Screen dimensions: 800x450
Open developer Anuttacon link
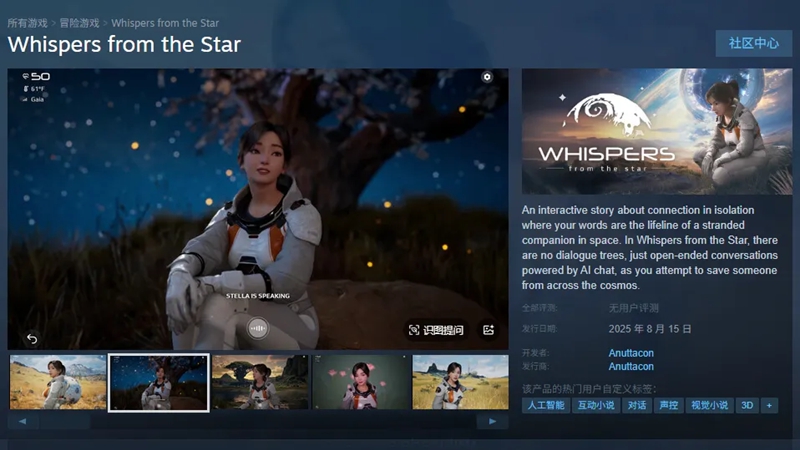click(x=631, y=353)
